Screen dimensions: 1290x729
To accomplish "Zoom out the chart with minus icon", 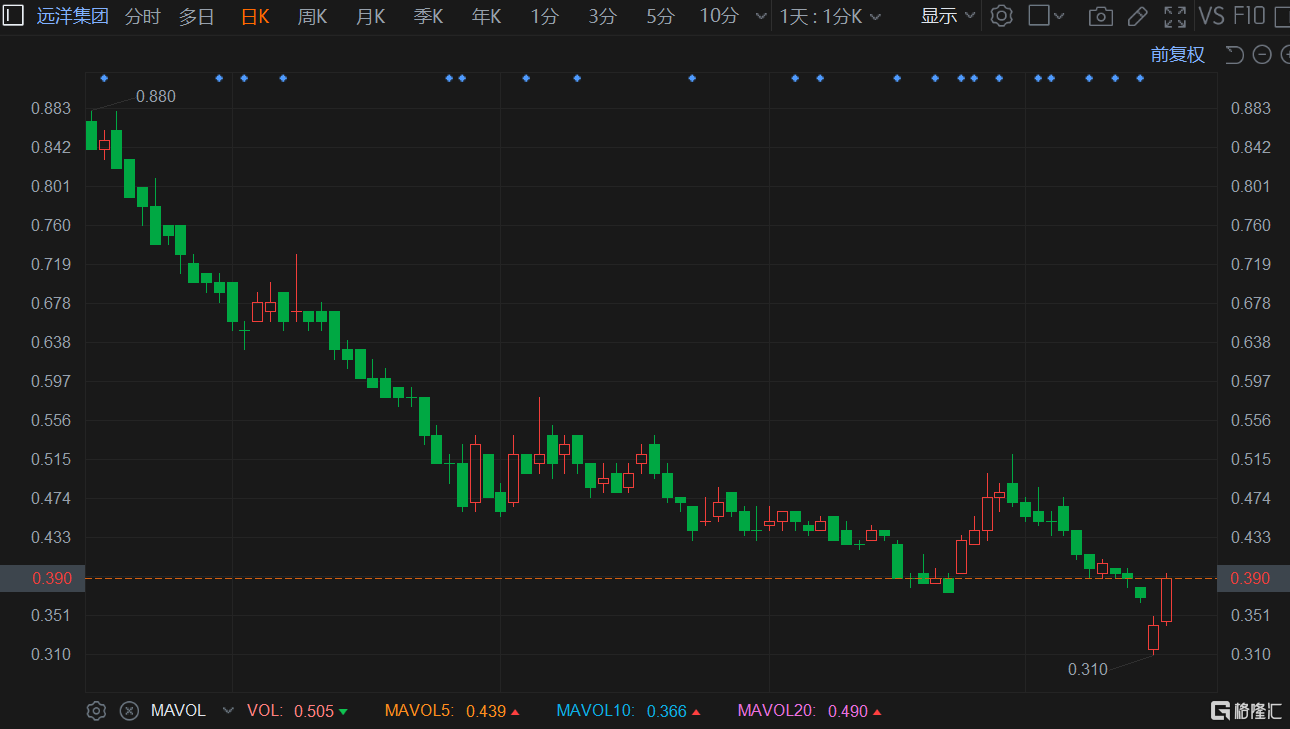I will pyautogui.click(x=1262, y=55).
